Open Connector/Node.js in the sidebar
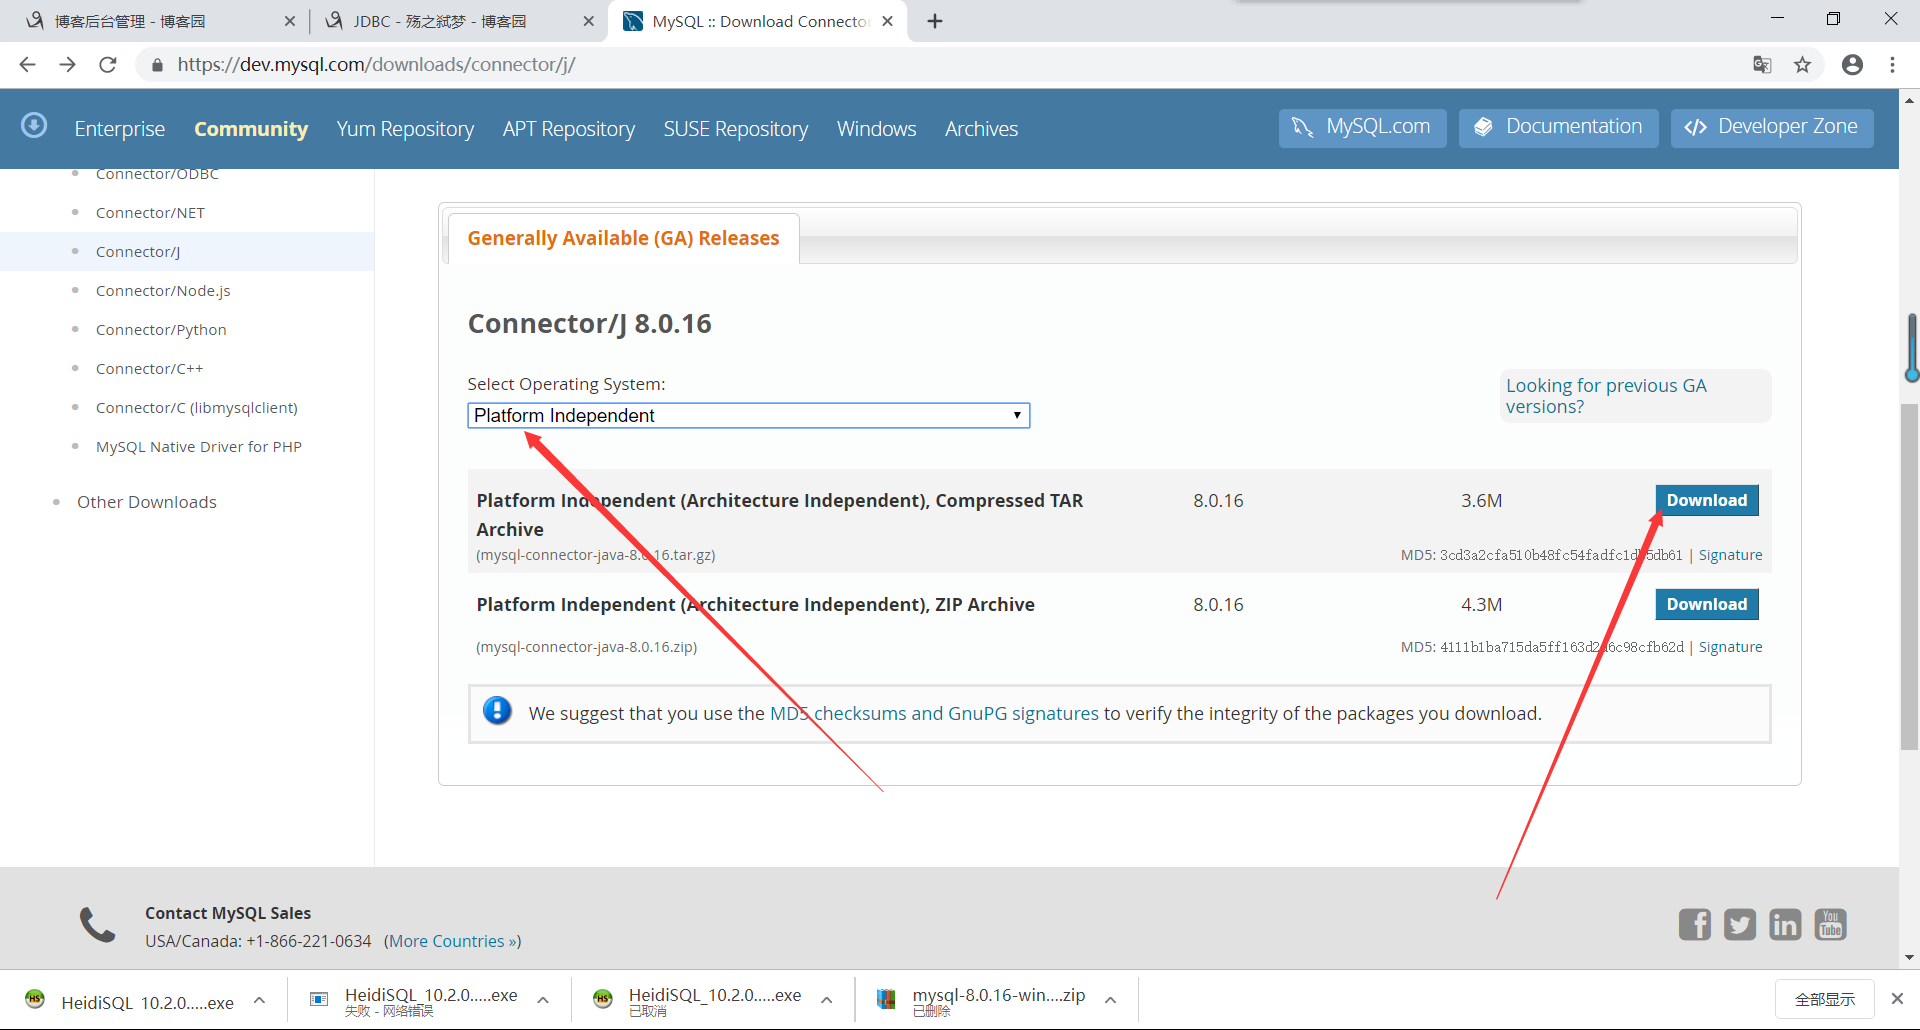 (163, 291)
